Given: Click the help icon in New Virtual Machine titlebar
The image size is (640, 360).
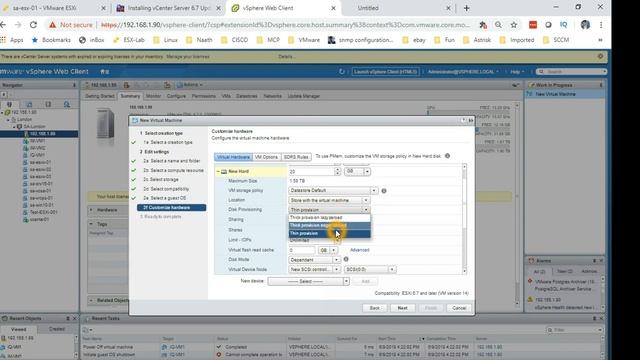Looking at the screenshot, I should (x=463, y=120).
